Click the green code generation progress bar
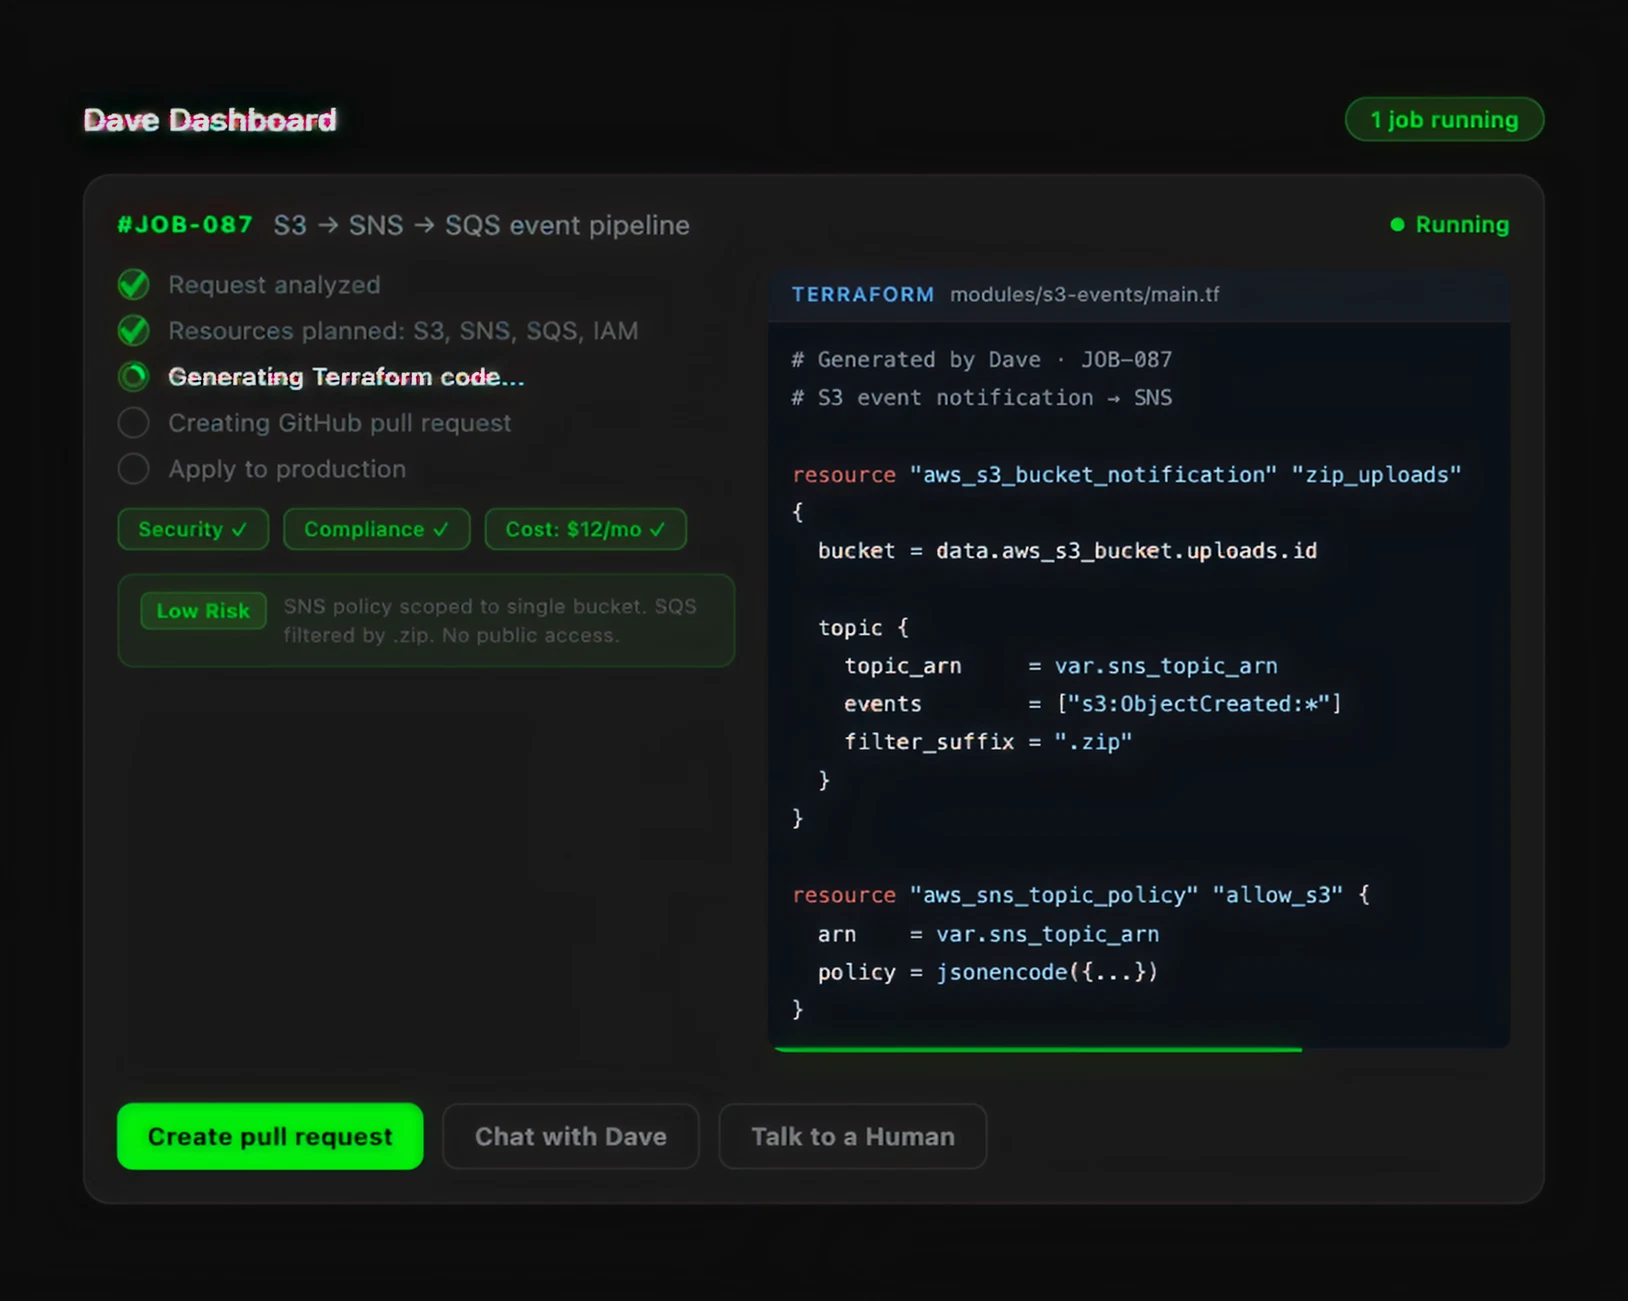 click(1037, 1049)
